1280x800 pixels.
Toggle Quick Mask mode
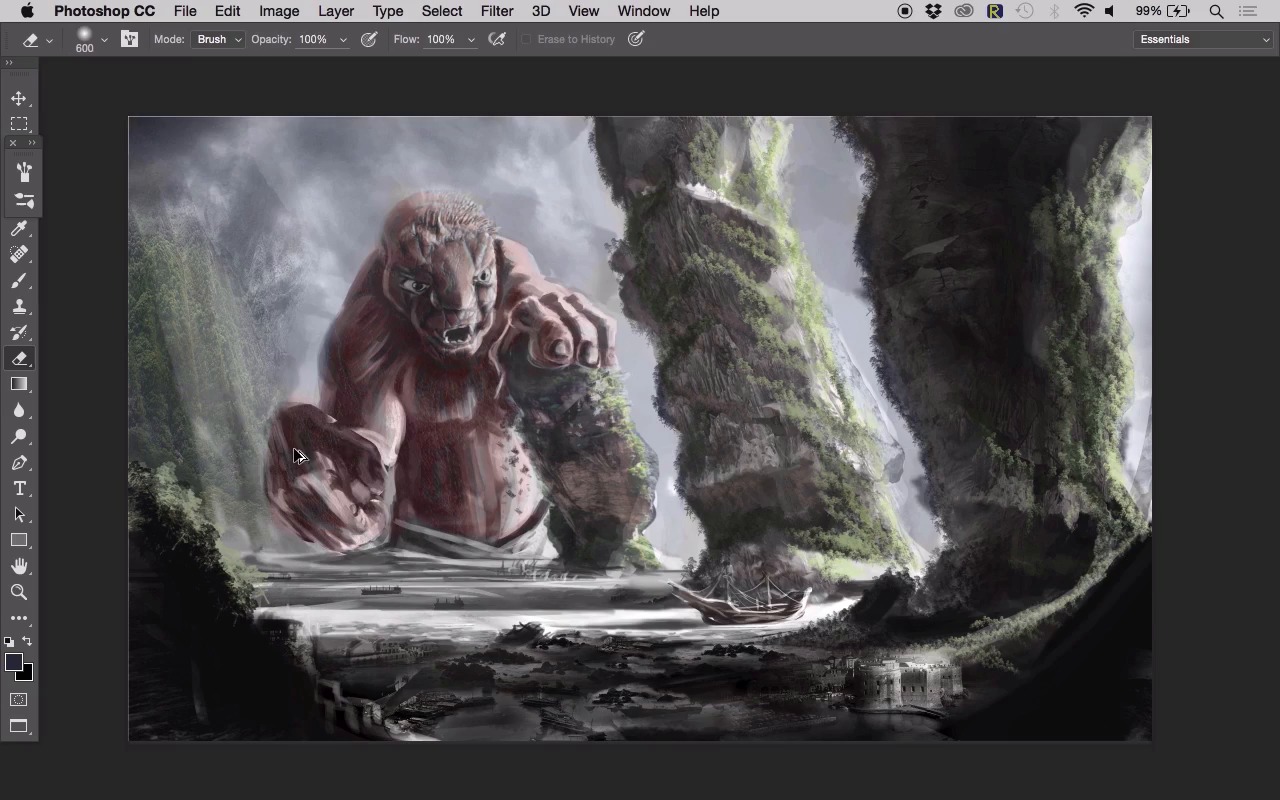19,700
